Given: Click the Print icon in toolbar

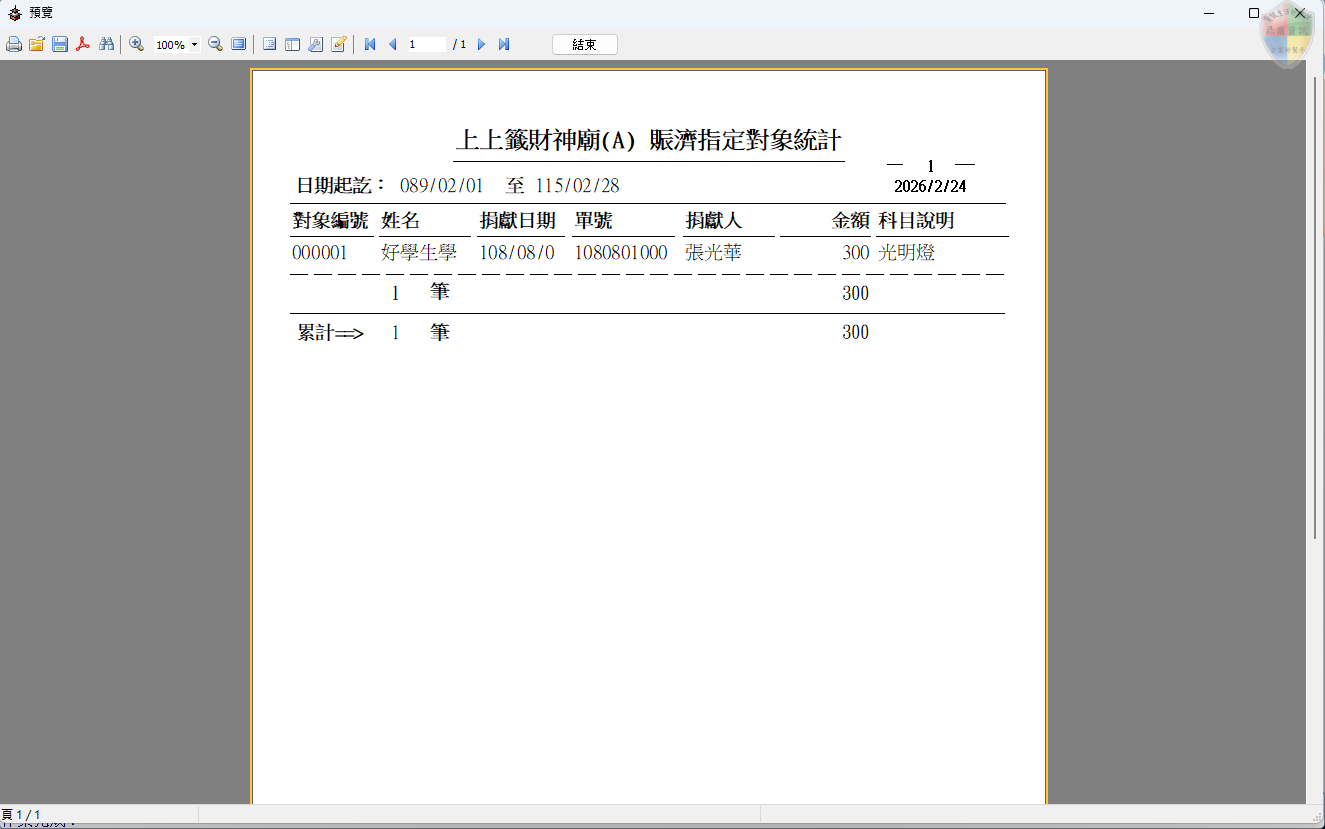Looking at the screenshot, I should click(14, 44).
